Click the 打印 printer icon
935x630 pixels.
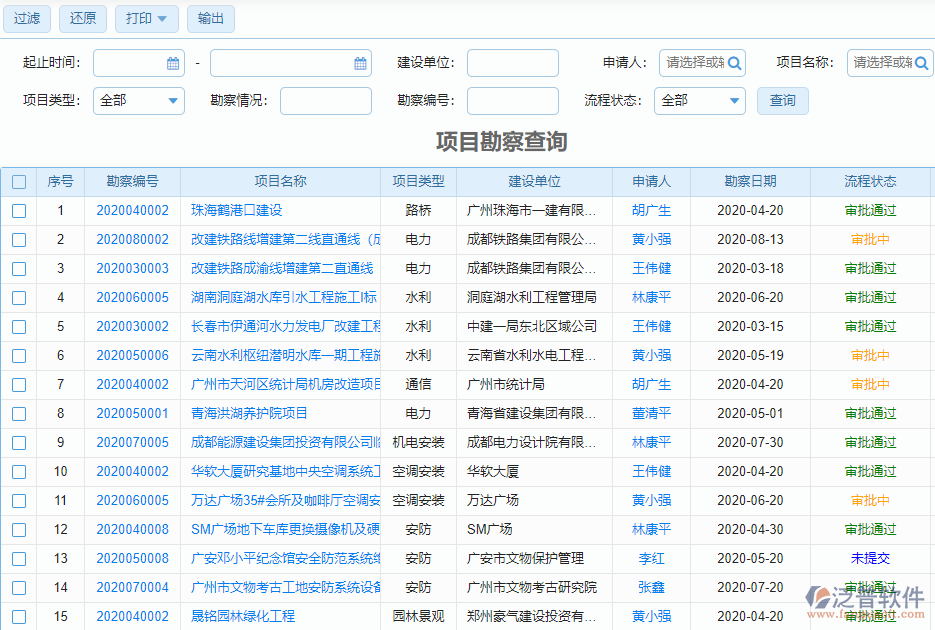138,18
